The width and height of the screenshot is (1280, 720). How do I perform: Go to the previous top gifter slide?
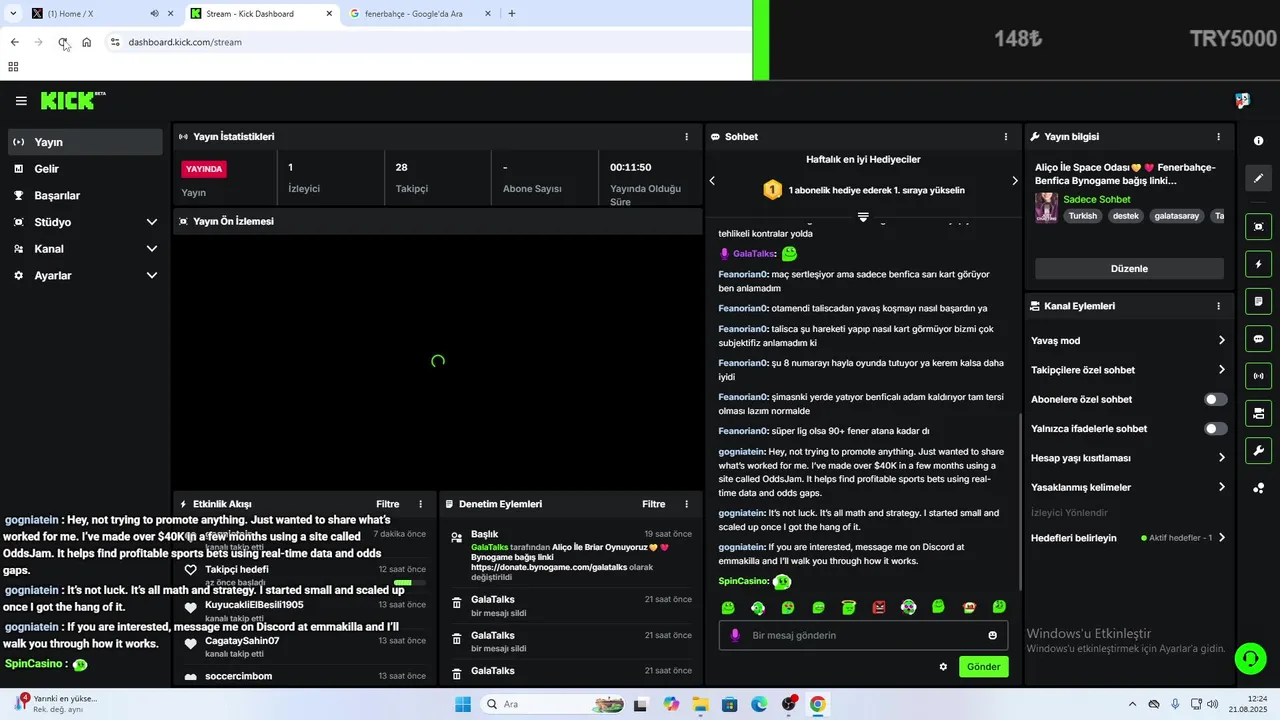712,181
